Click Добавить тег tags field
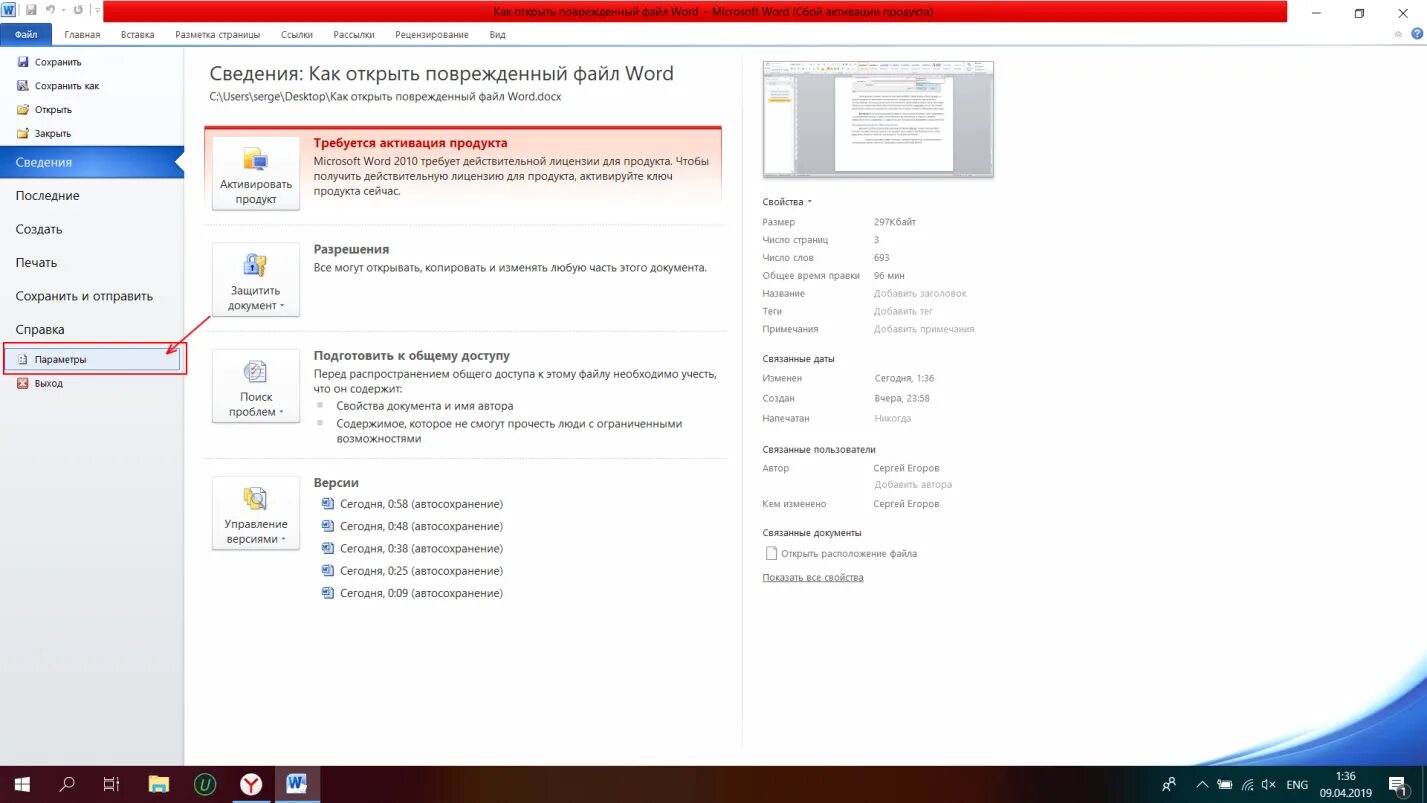This screenshot has width=1427, height=803. pyautogui.click(x=903, y=311)
